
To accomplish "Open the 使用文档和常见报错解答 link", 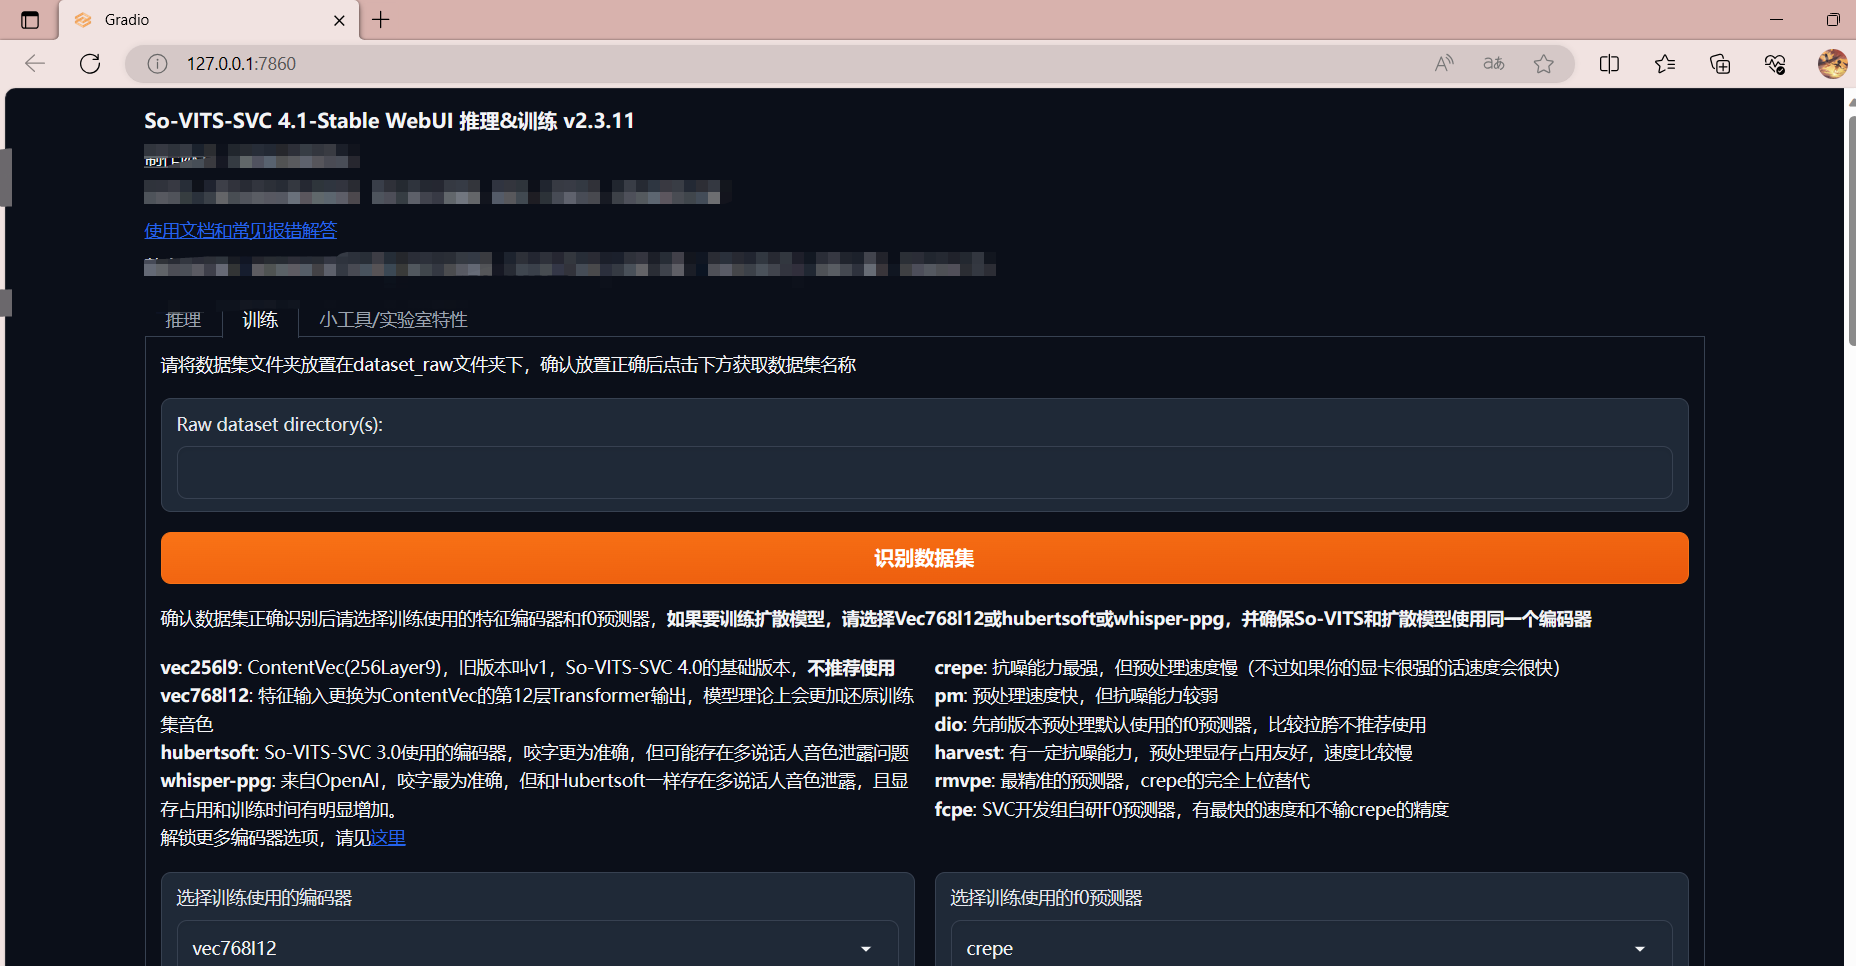I will point(241,231).
